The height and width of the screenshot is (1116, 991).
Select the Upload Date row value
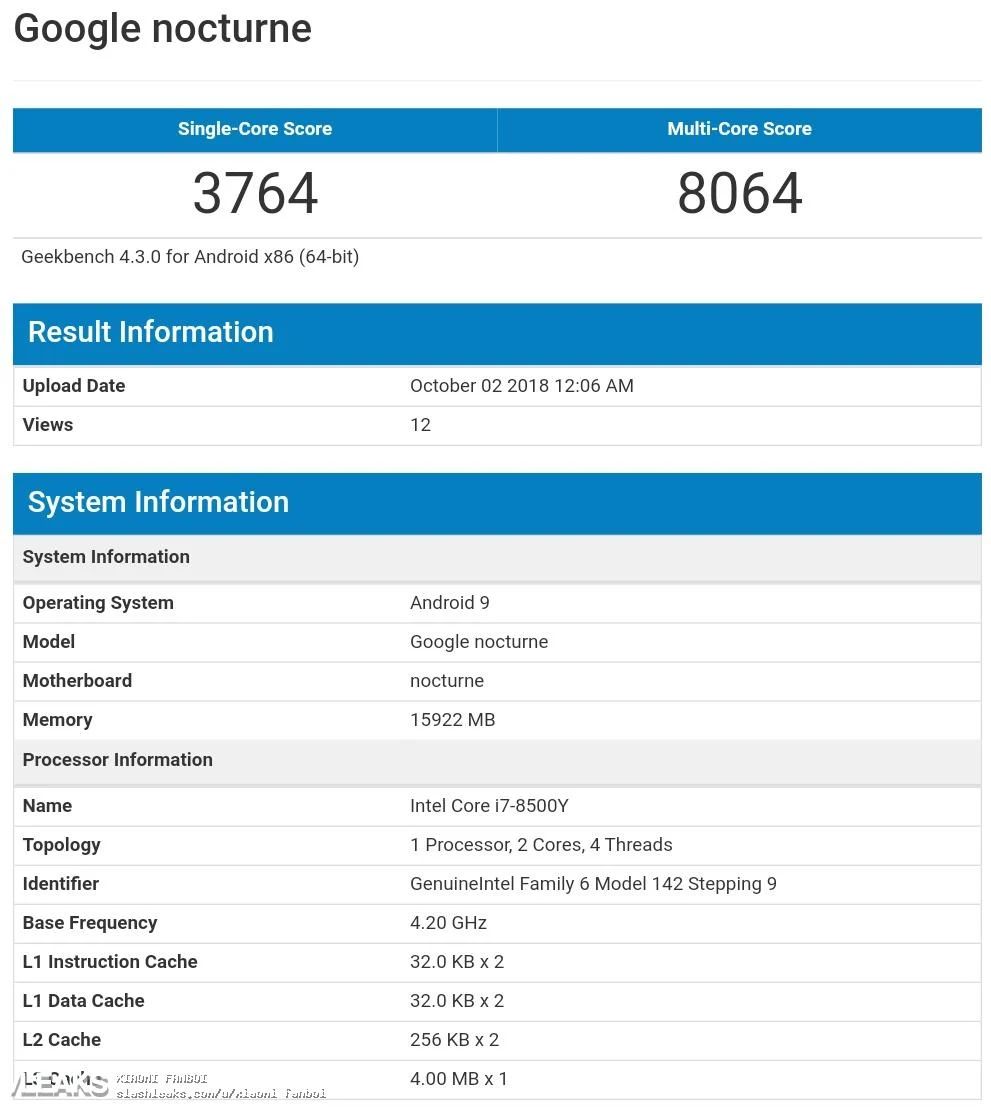click(x=521, y=386)
